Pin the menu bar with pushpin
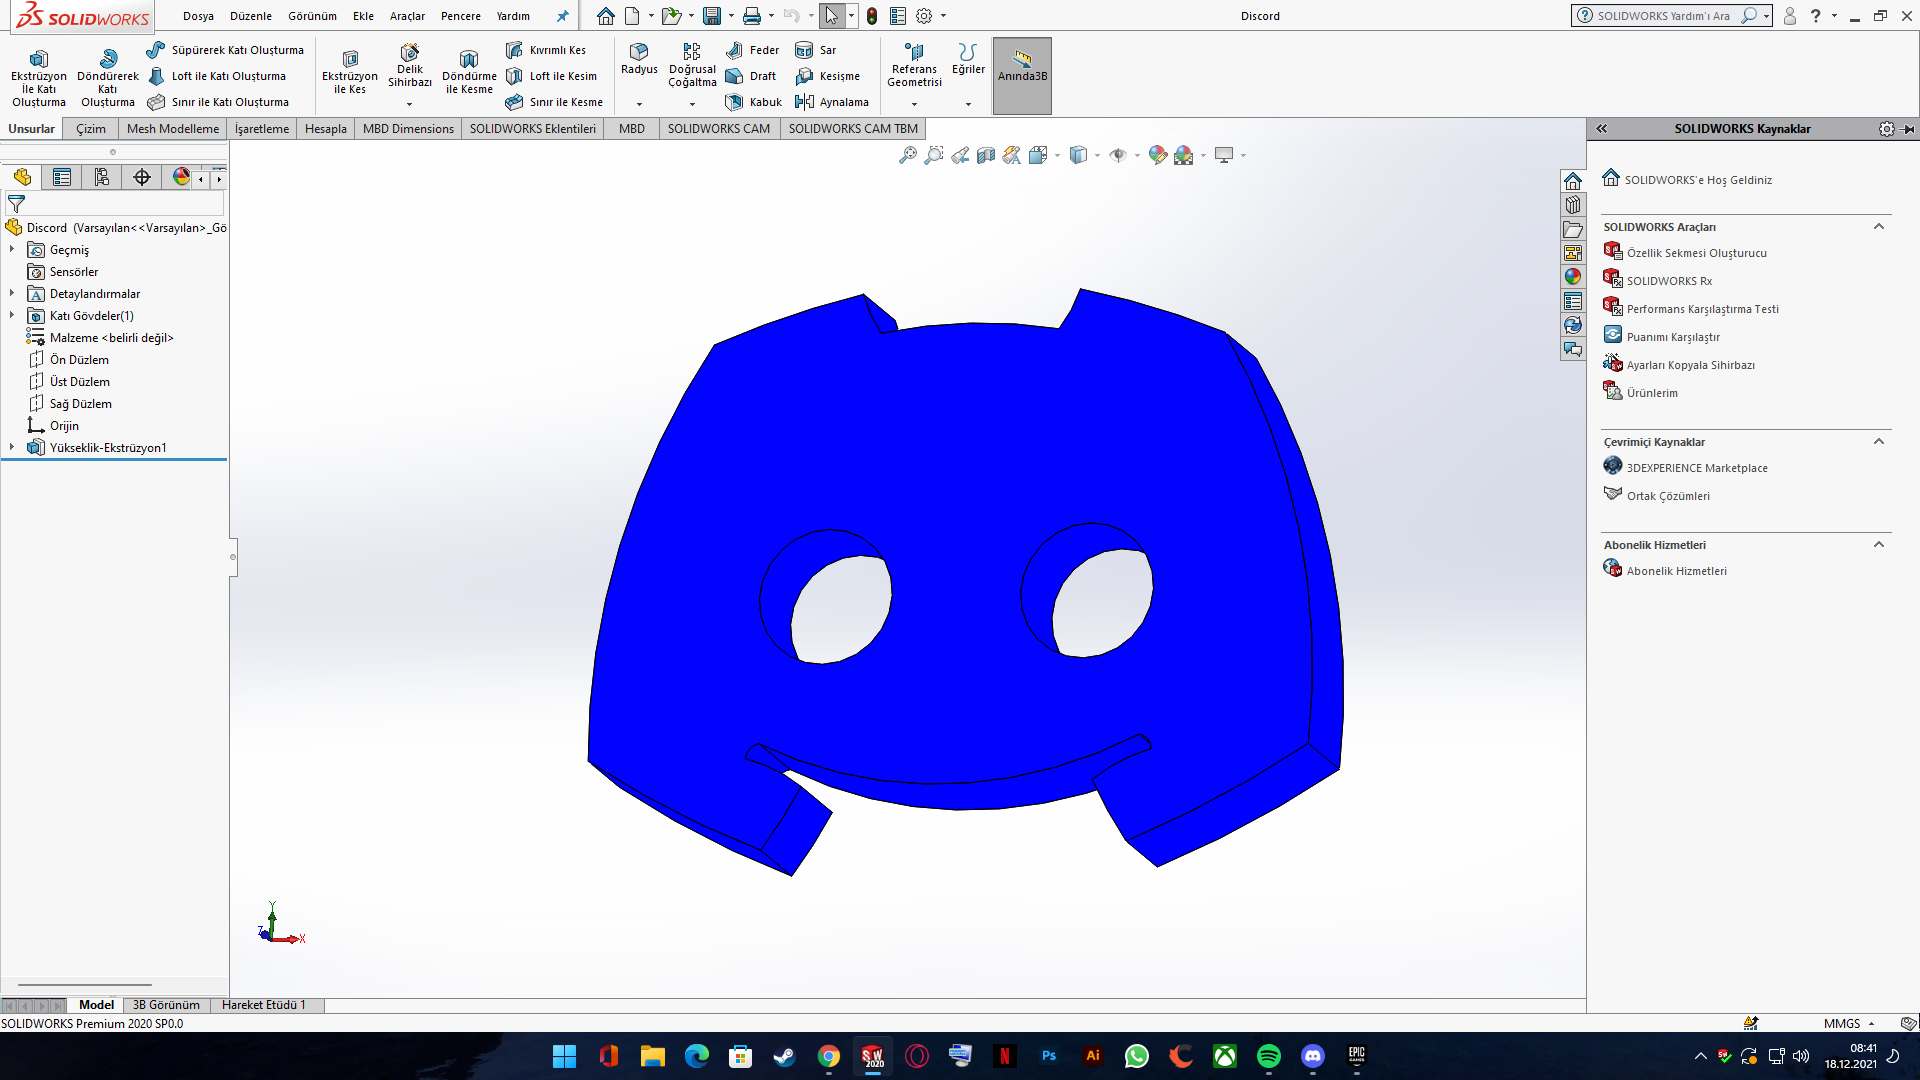 (562, 16)
